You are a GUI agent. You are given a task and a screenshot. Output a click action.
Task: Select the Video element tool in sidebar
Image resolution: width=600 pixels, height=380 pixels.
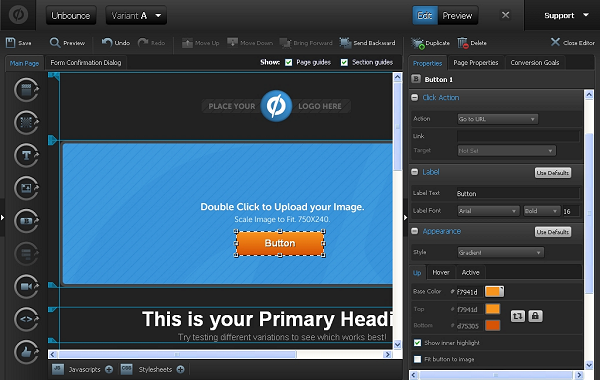[26, 286]
